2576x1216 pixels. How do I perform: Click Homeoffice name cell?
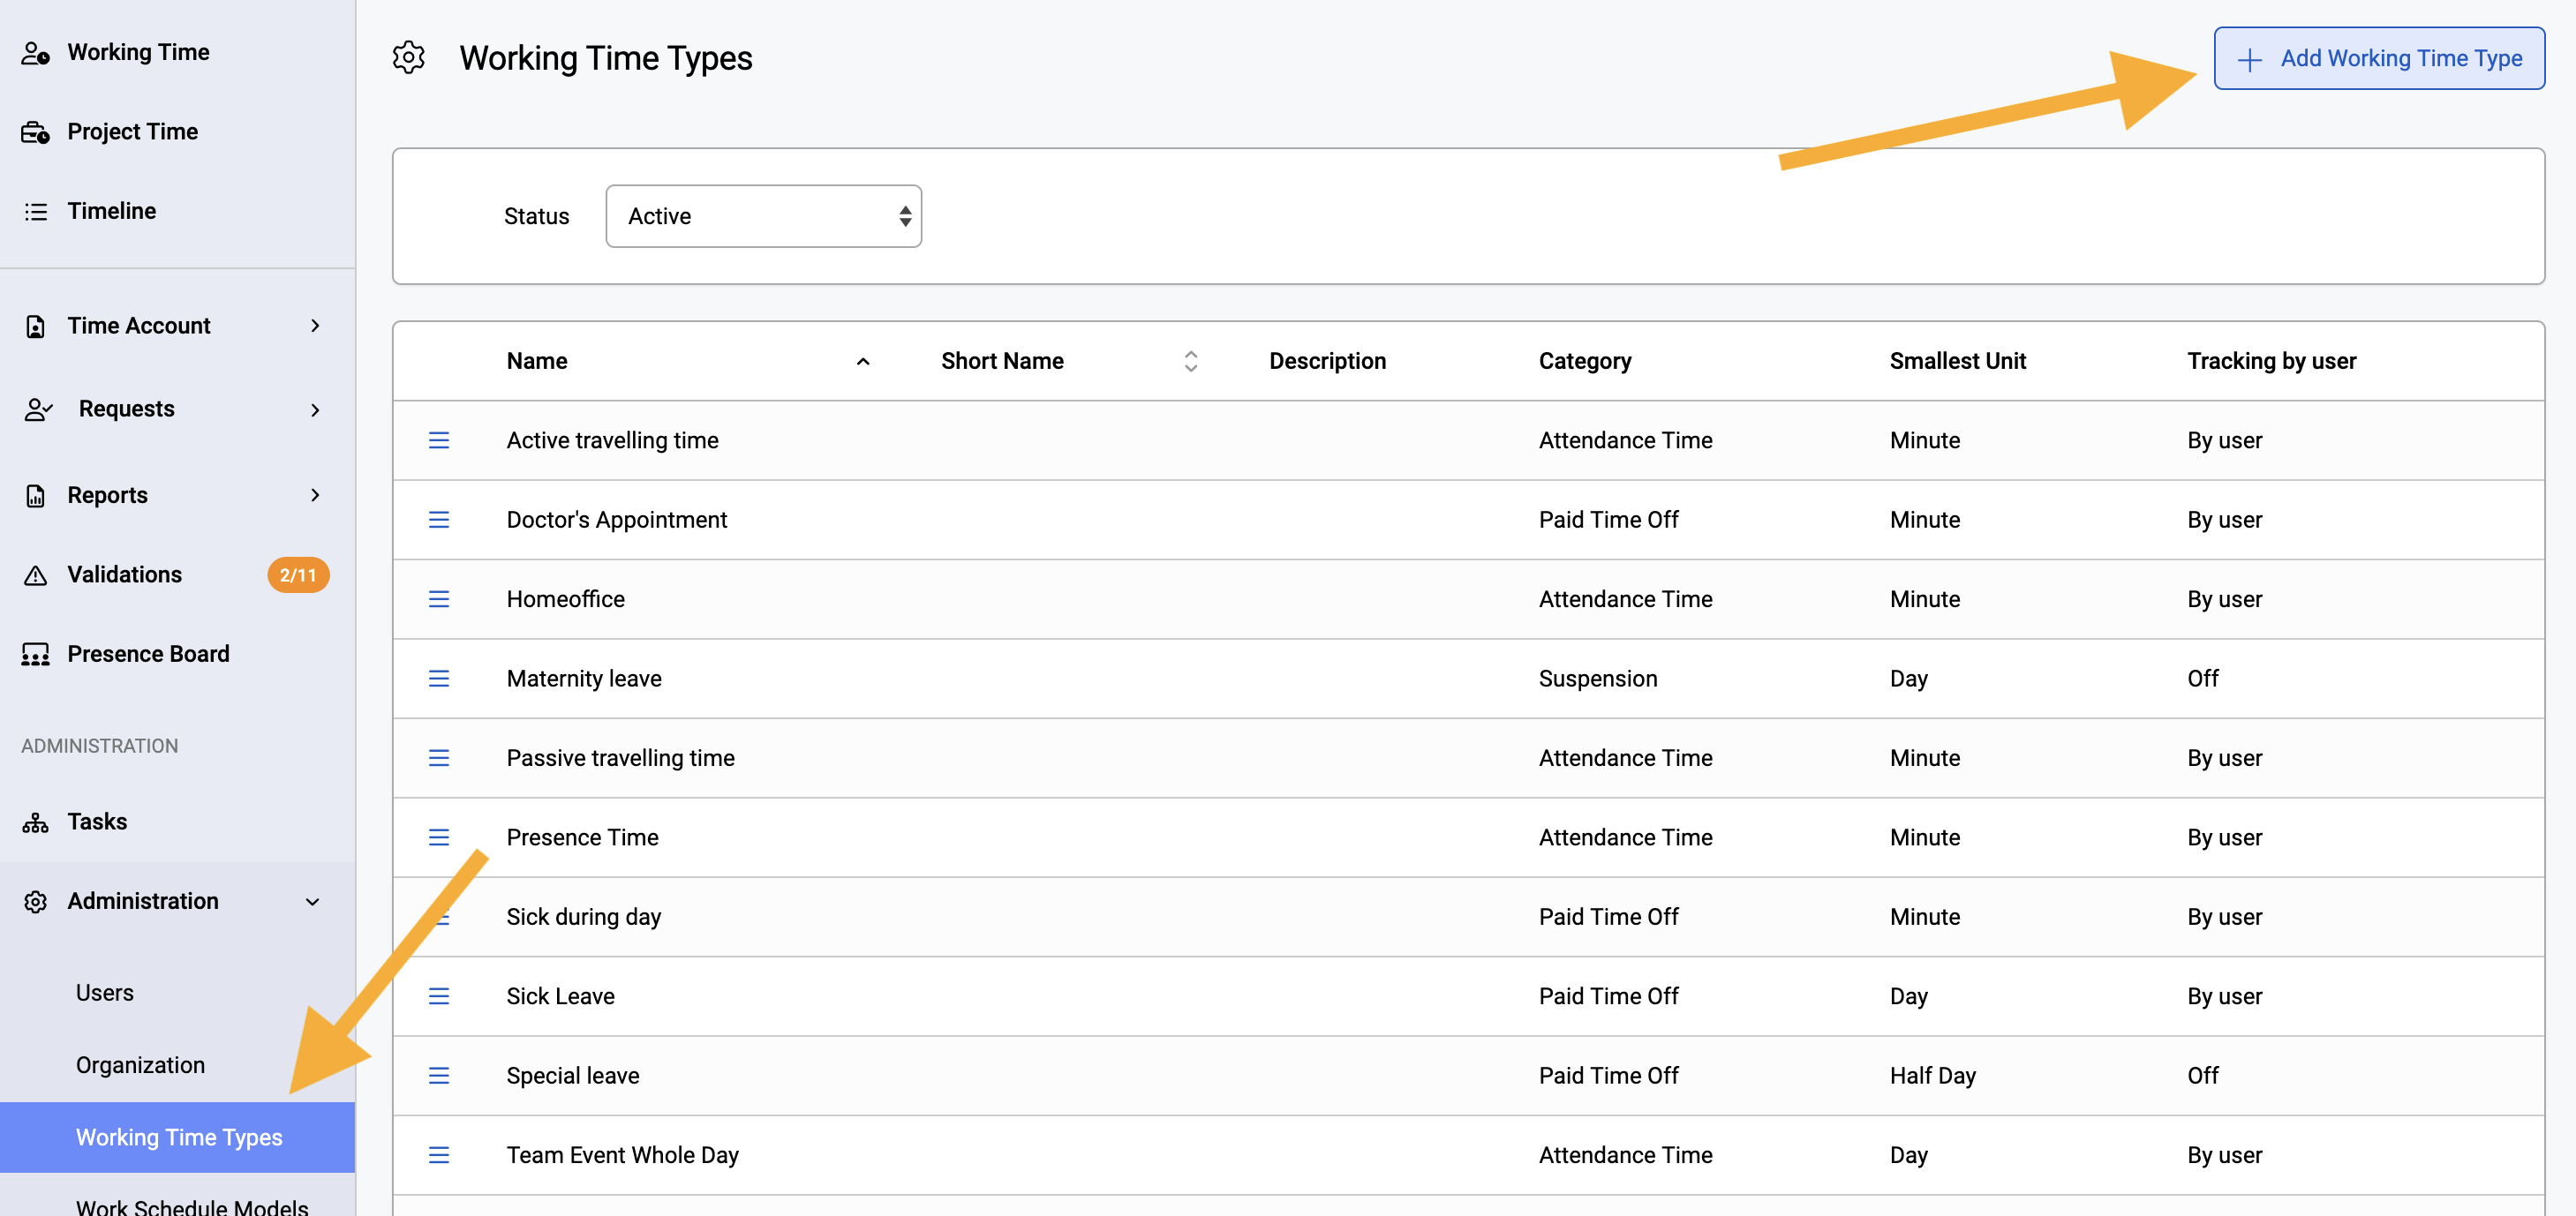pyautogui.click(x=565, y=599)
